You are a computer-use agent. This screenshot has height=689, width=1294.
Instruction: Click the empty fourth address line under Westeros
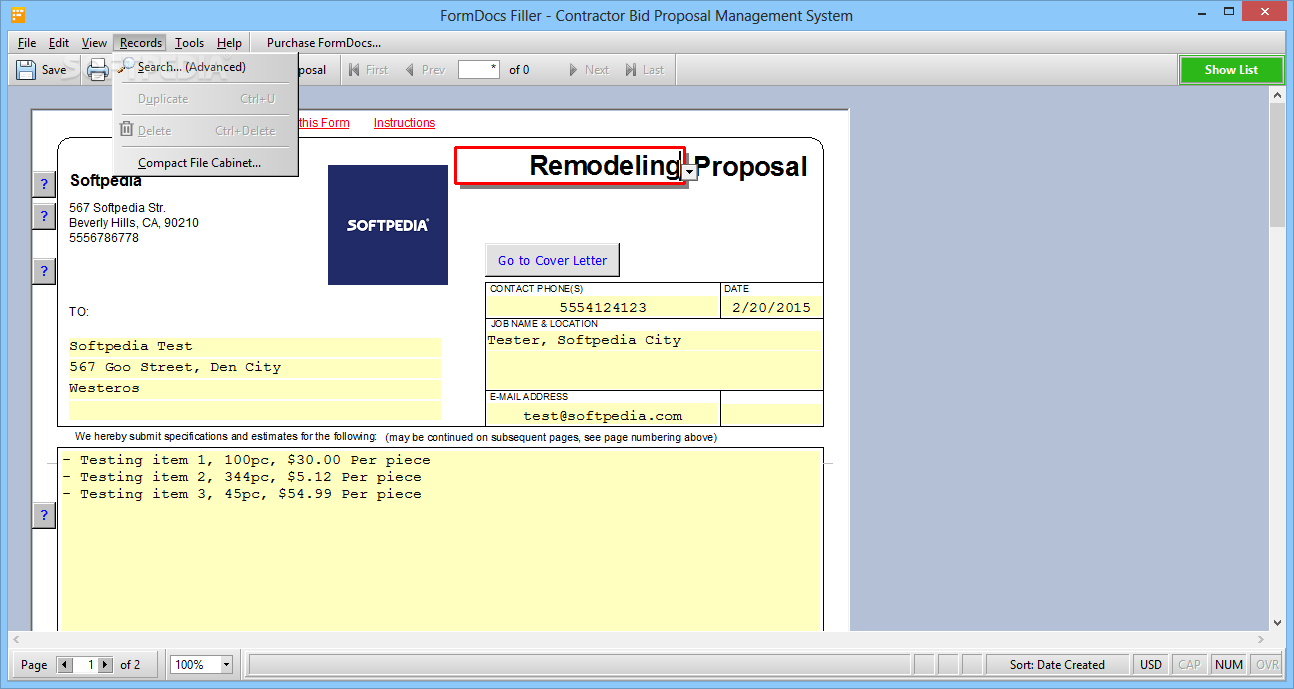[254, 409]
